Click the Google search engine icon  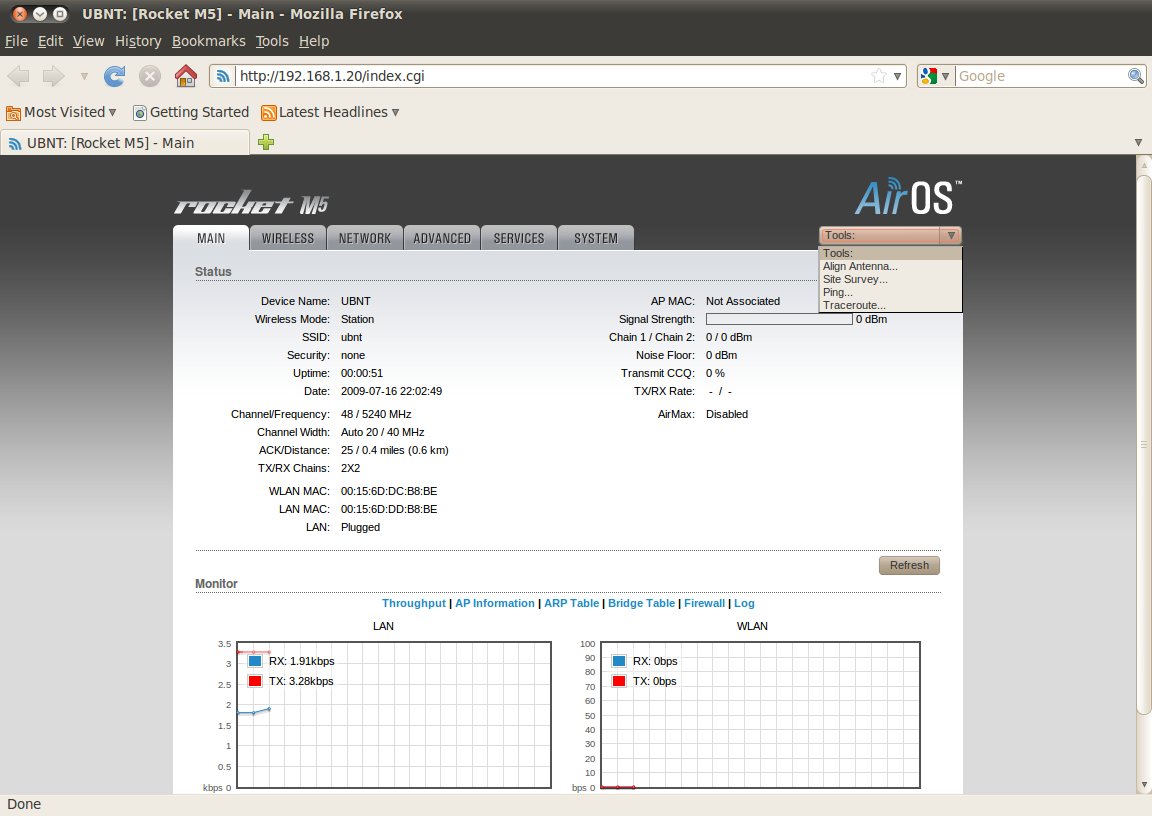929,76
